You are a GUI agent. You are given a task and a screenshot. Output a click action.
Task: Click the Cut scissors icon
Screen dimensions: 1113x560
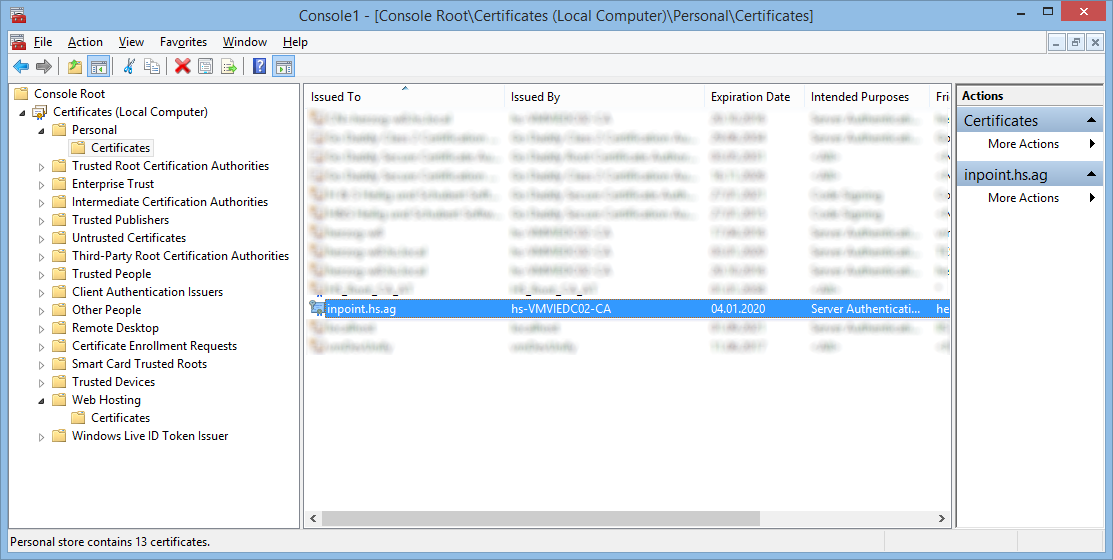tap(129, 67)
